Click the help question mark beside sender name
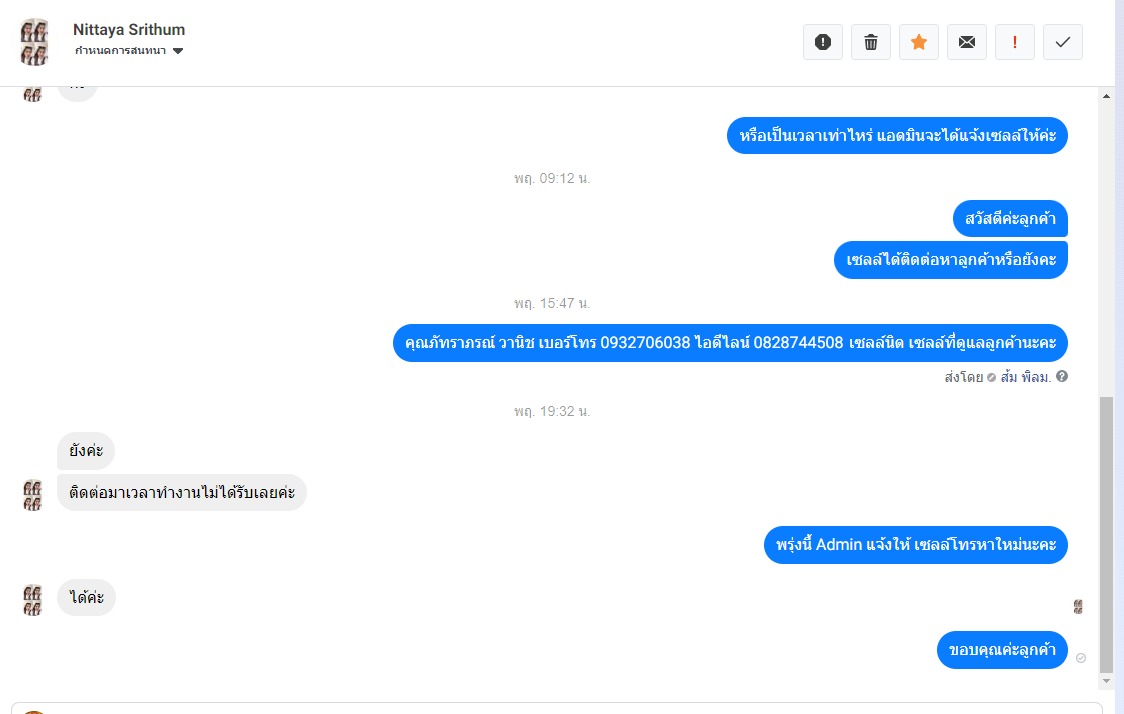The width and height of the screenshot is (1124, 714). point(1062,376)
